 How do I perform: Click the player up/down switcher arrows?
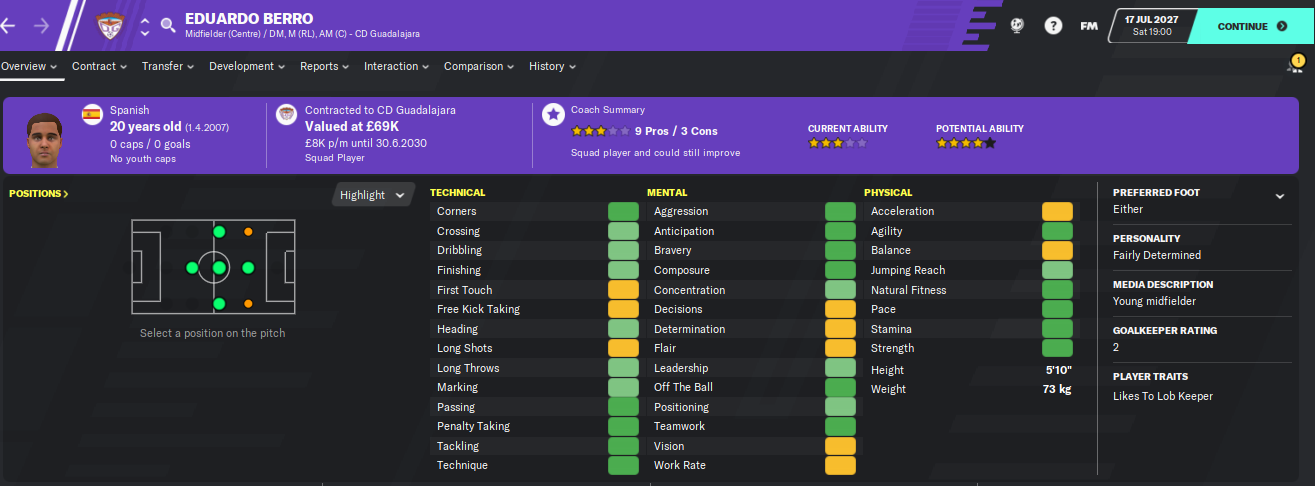(145, 26)
